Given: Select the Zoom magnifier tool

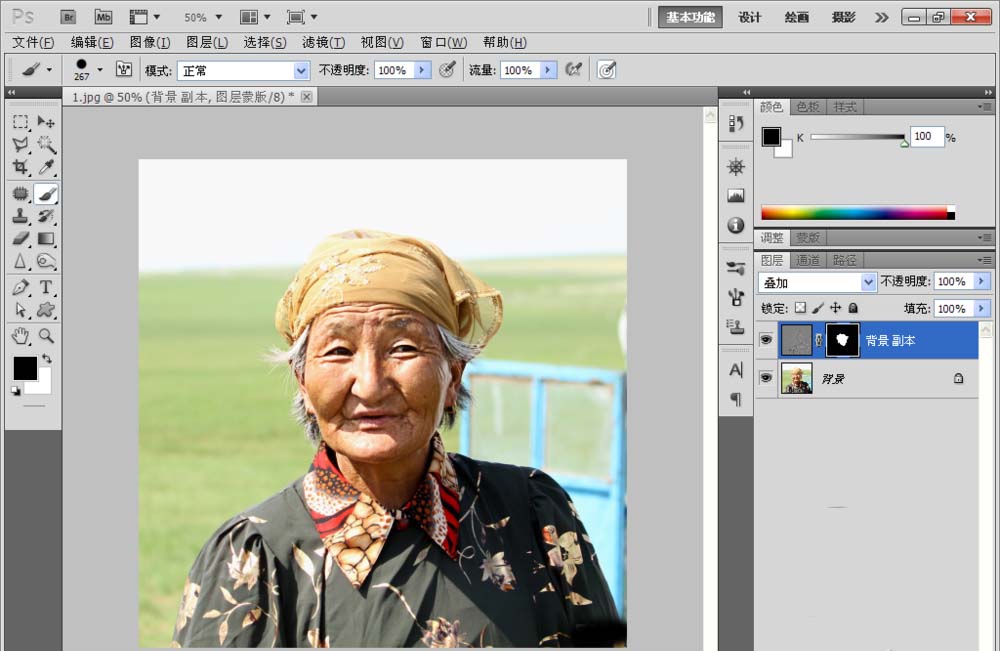Looking at the screenshot, I should (x=46, y=336).
